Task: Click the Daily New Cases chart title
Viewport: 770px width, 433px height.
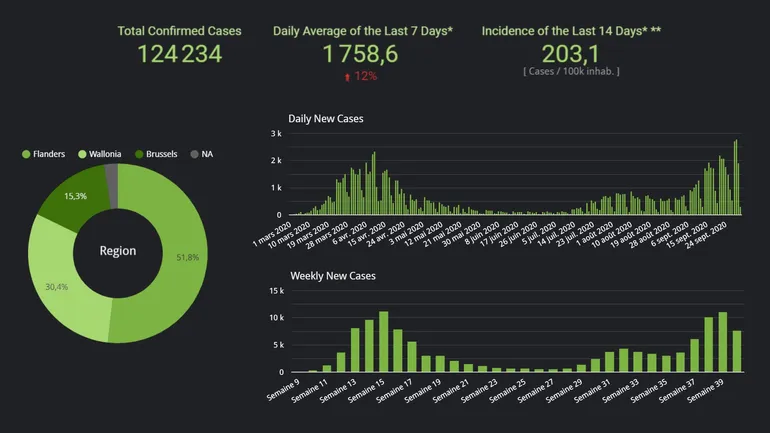Action: 326,119
